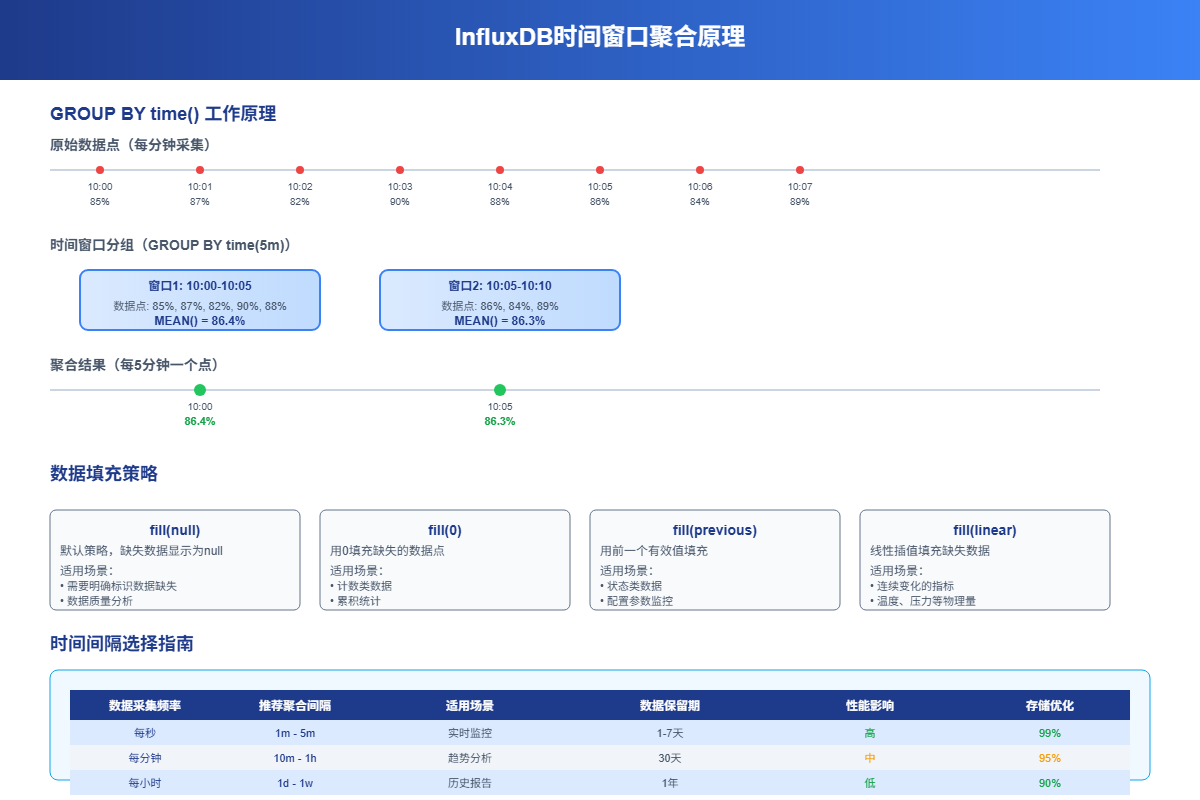The width and height of the screenshot is (1200, 800).
Task: Click the 1-7天 retention cell
Action: (x=670, y=733)
